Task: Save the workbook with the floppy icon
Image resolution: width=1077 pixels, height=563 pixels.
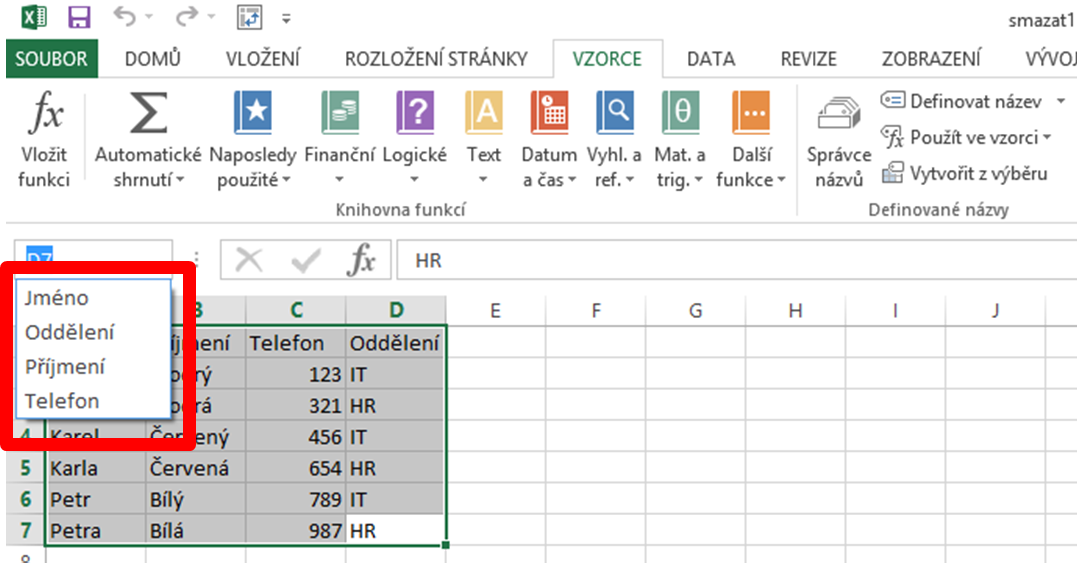Action: click(x=80, y=17)
